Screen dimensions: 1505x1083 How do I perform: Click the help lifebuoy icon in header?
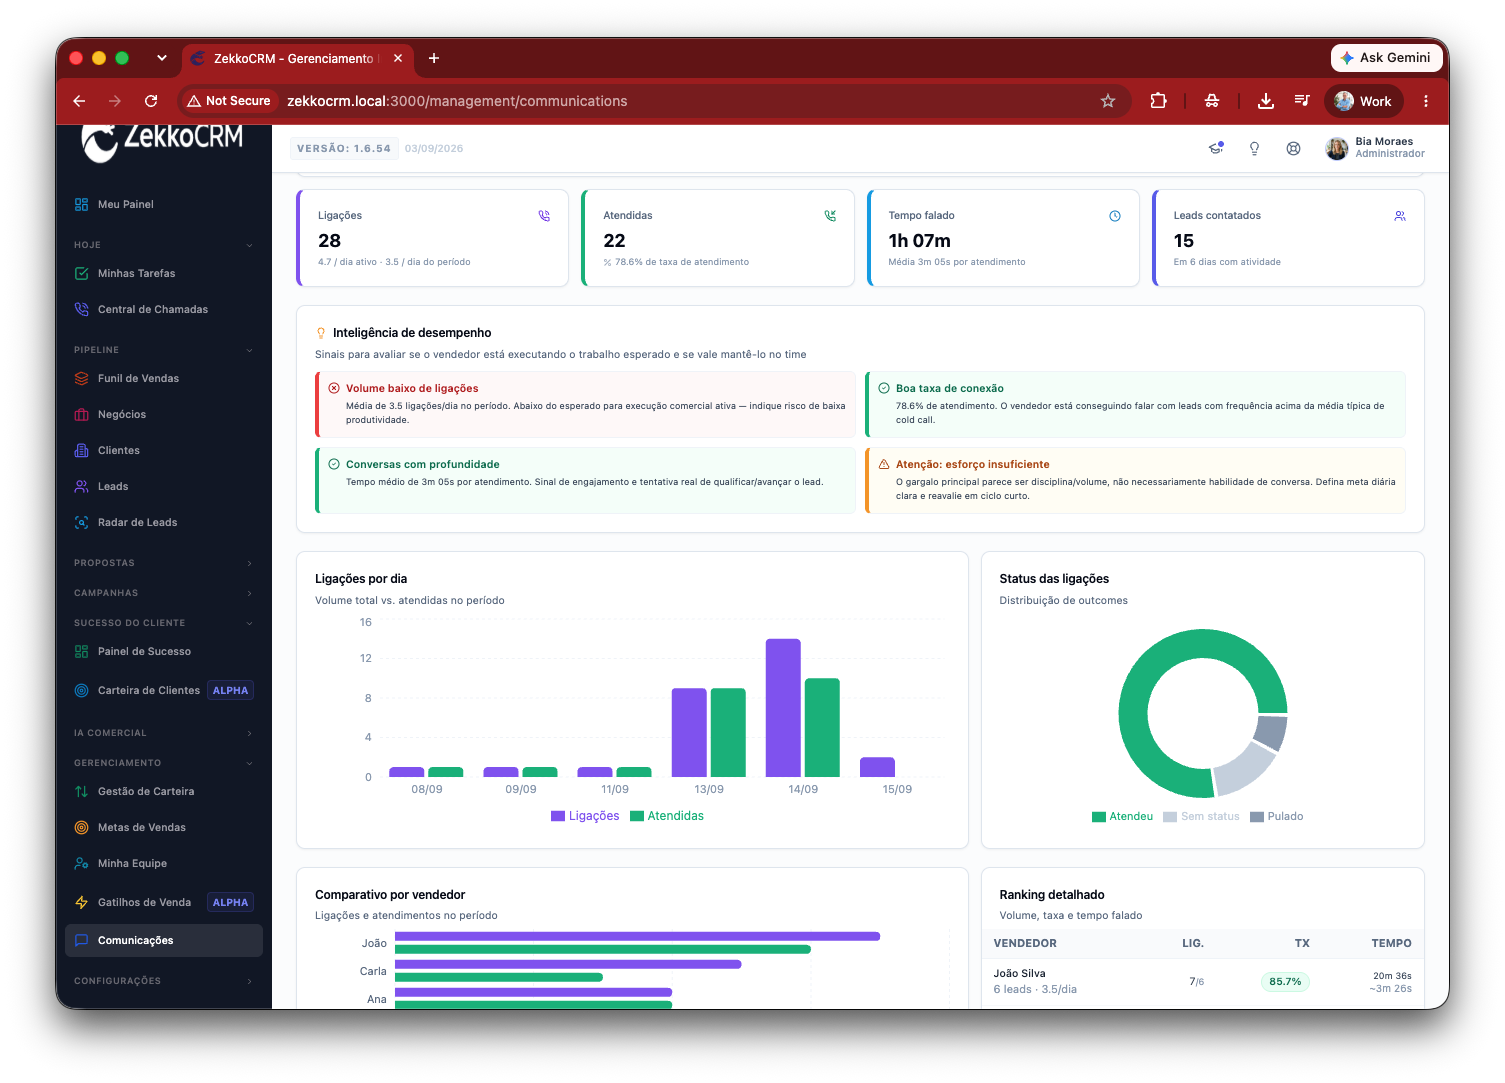[x=1293, y=148]
